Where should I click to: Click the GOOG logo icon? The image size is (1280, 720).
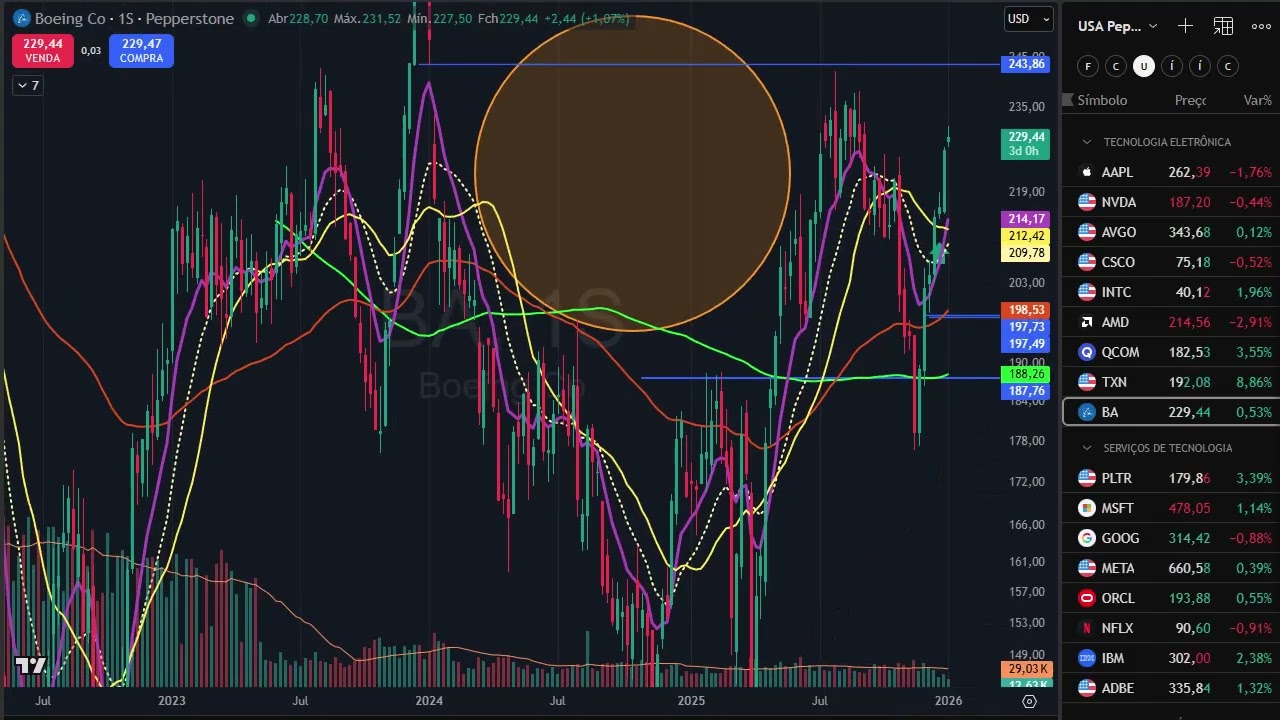[1087, 538]
